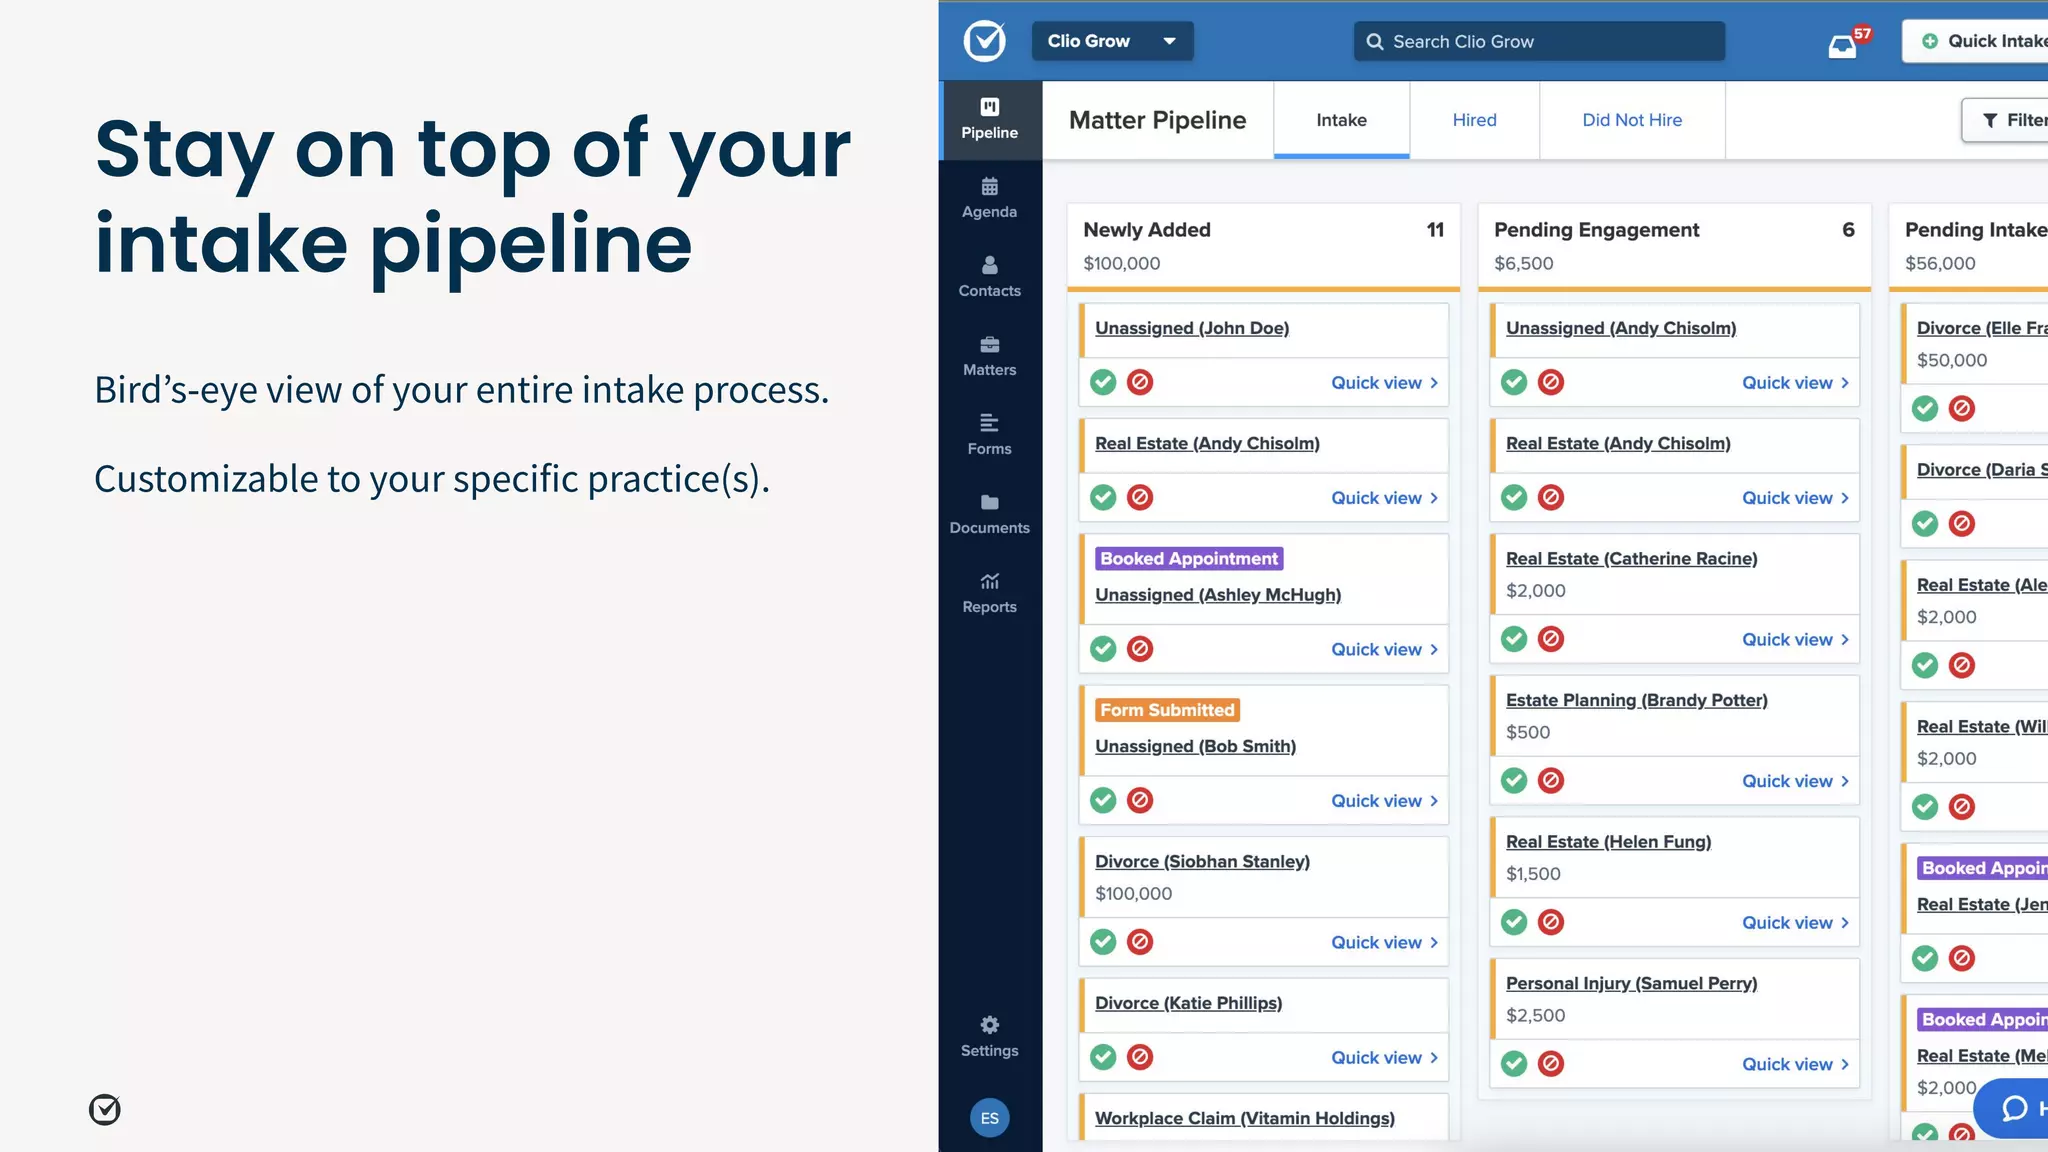
Task: Open the Pipeline sidebar item
Action: point(990,119)
